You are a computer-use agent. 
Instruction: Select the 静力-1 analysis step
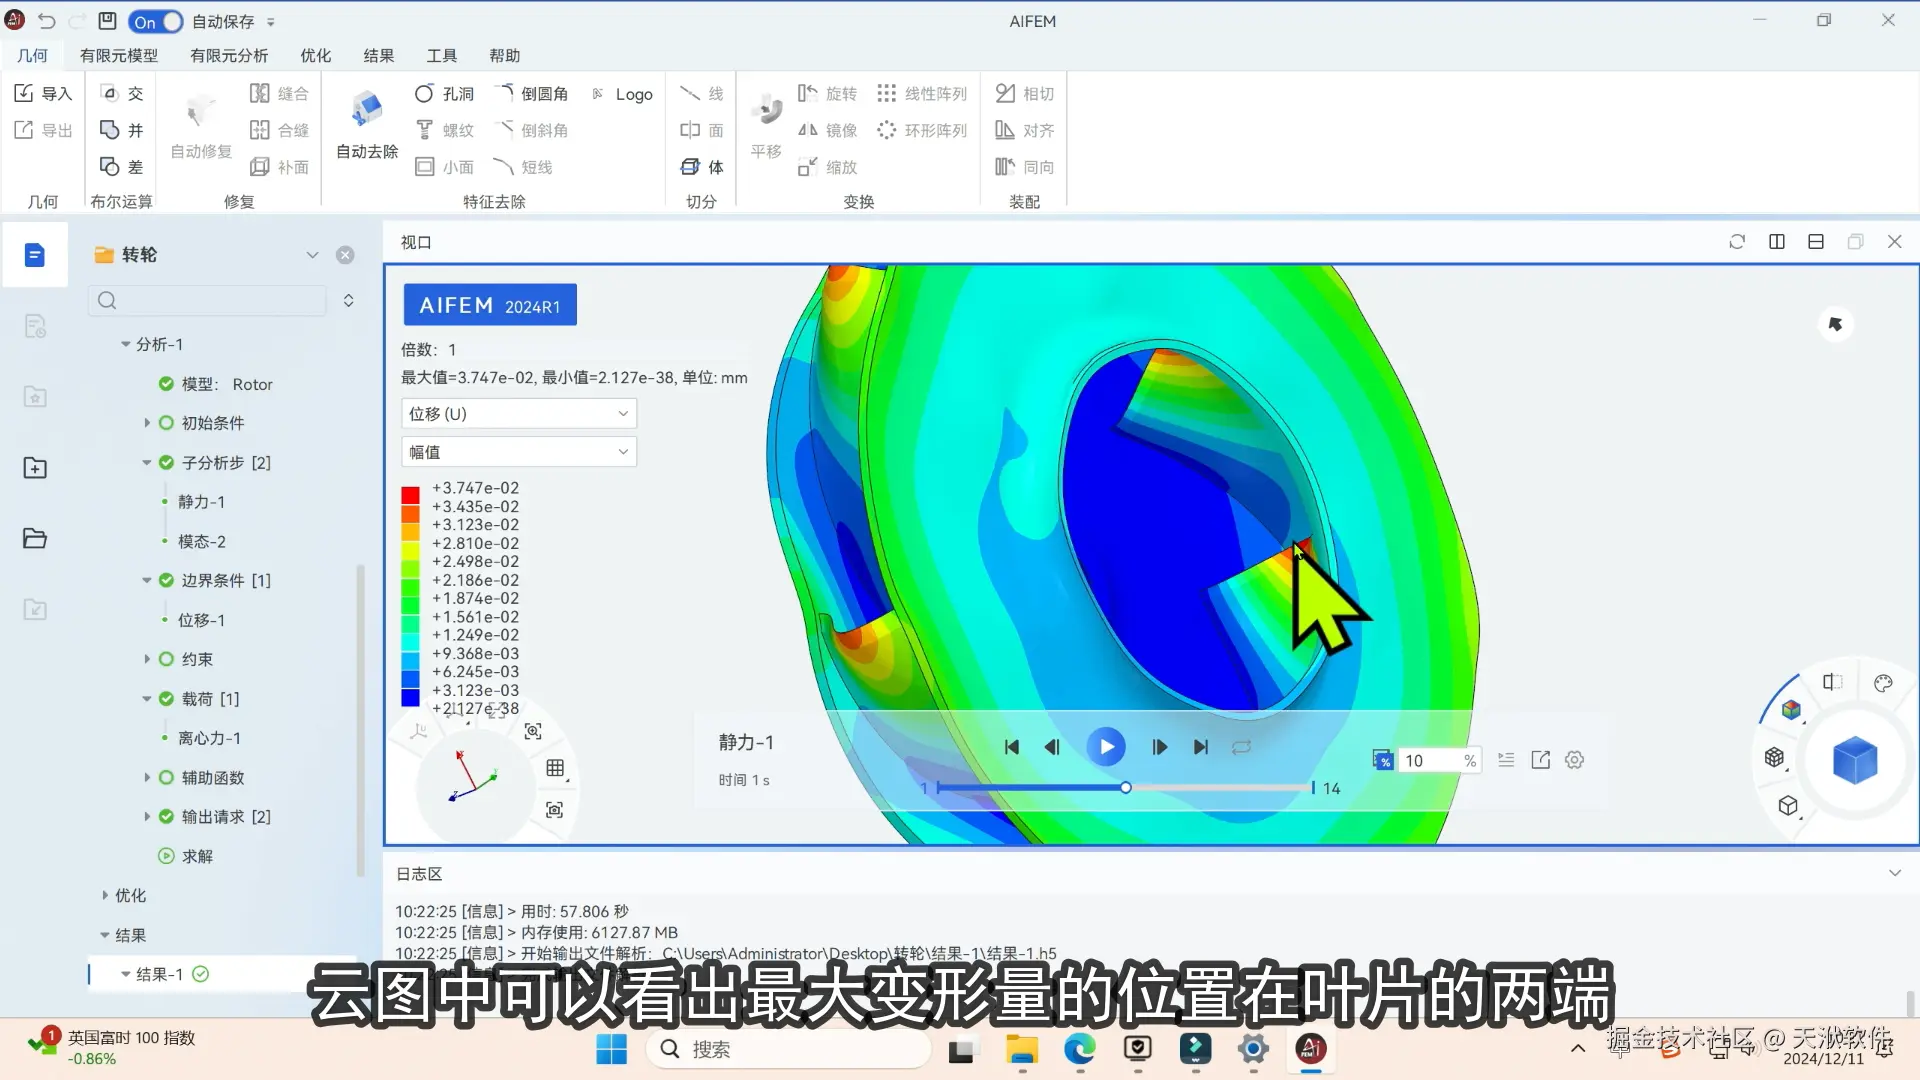coord(201,502)
